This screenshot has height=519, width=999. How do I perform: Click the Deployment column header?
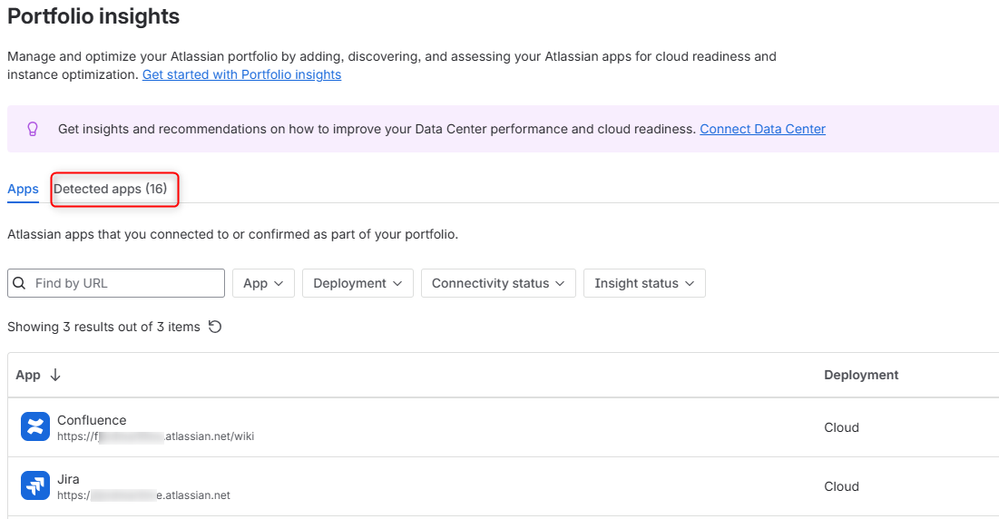coord(861,375)
